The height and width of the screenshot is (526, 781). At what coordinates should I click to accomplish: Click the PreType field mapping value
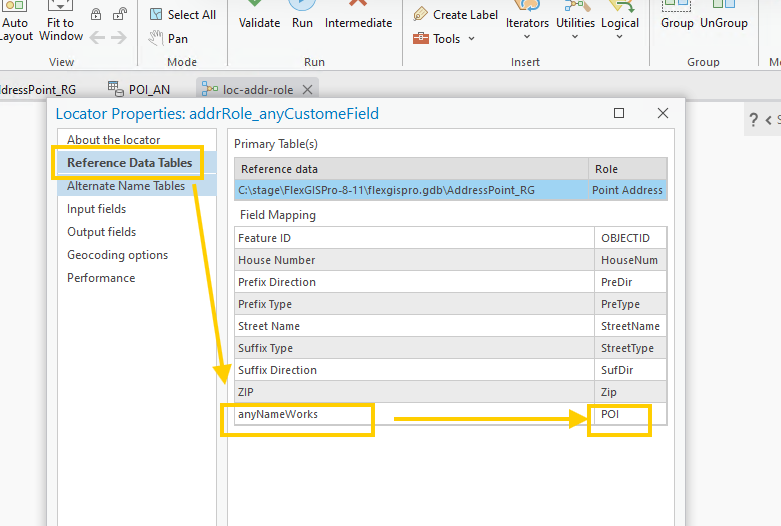pos(630,304)
